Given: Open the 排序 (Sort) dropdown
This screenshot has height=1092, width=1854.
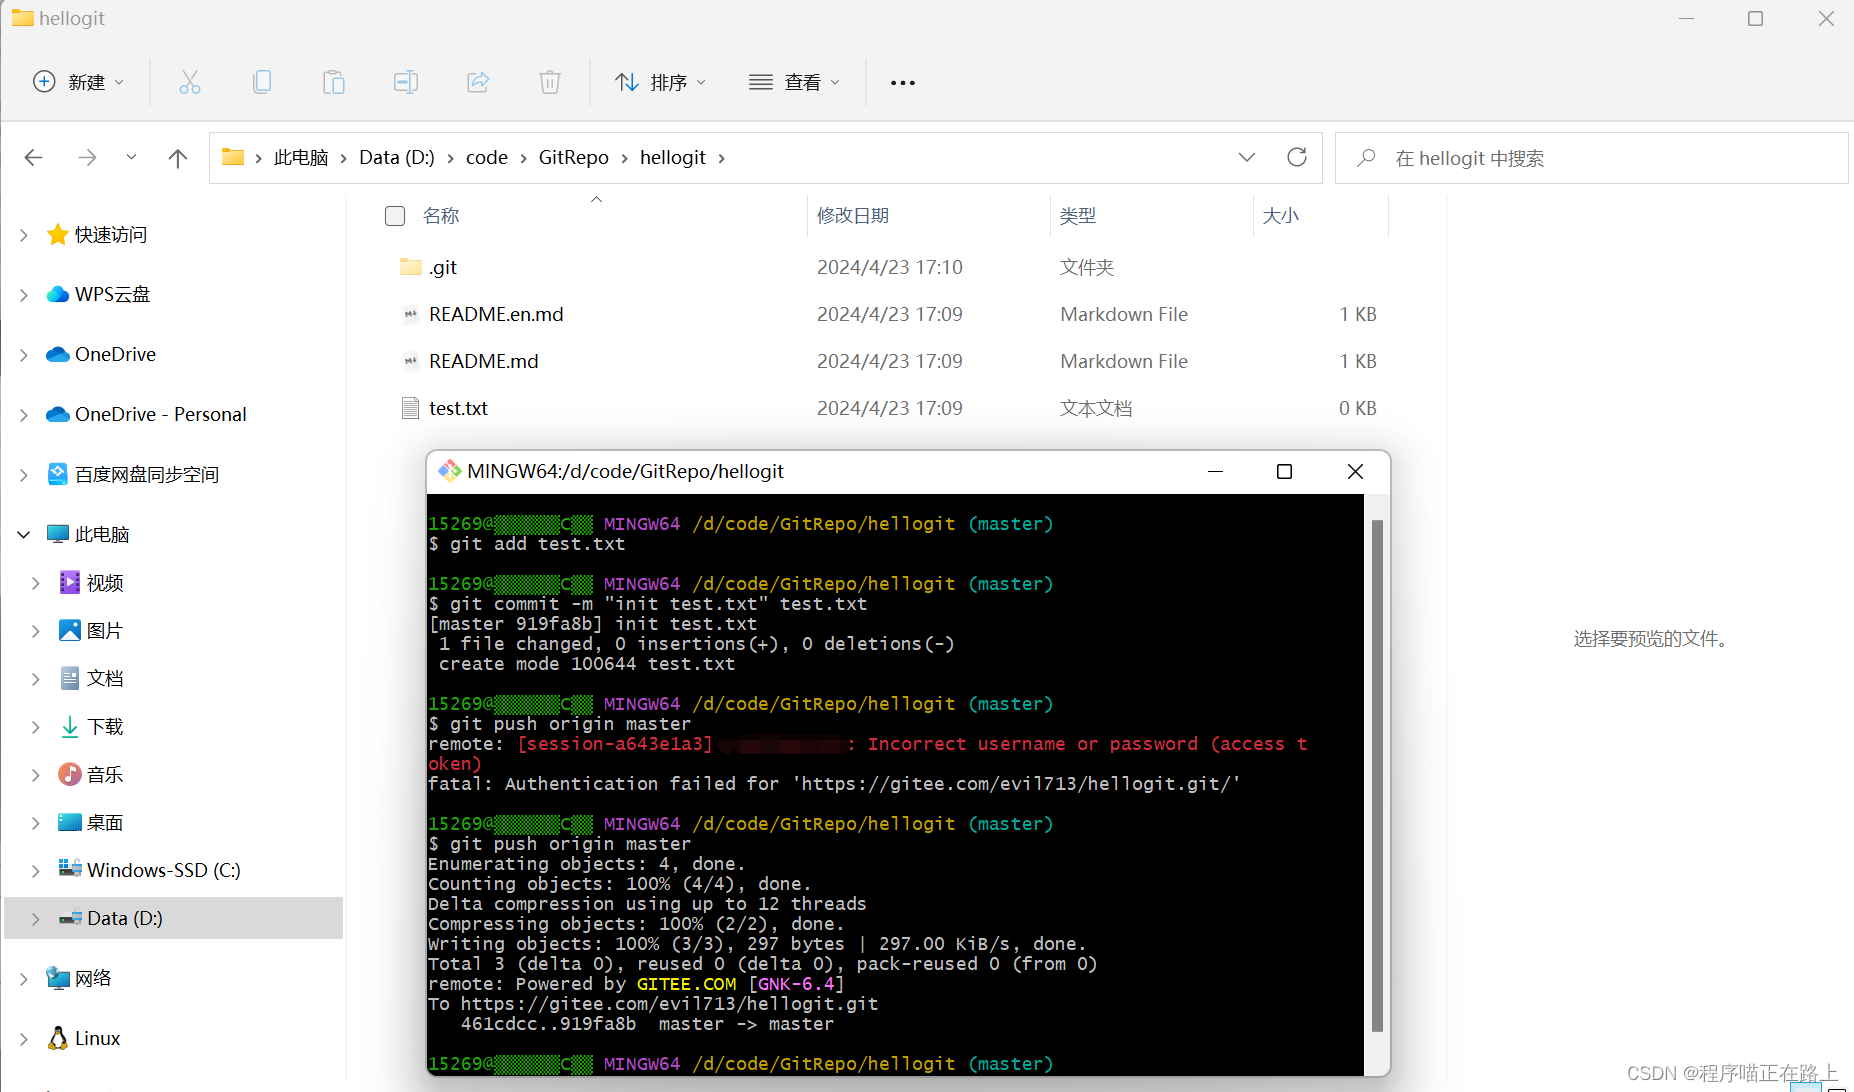Looking at the screenshot, I should click(661, 82).
